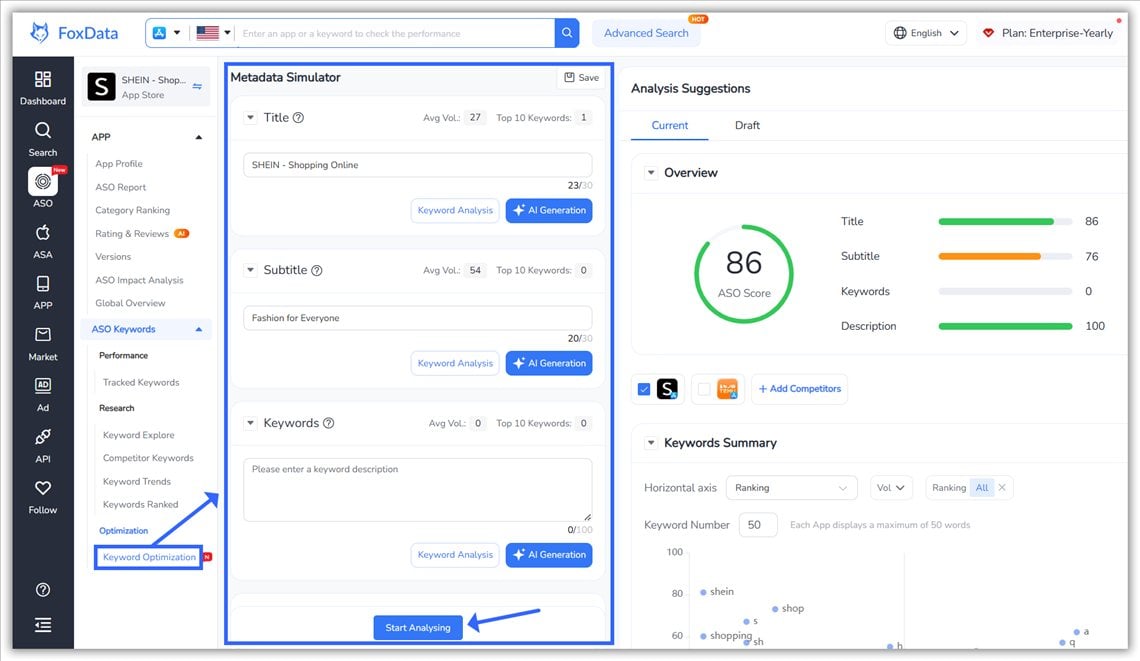Open Competitor Keywords menu item
This screenshot has height=661, width=1140.
click(148, 458)
